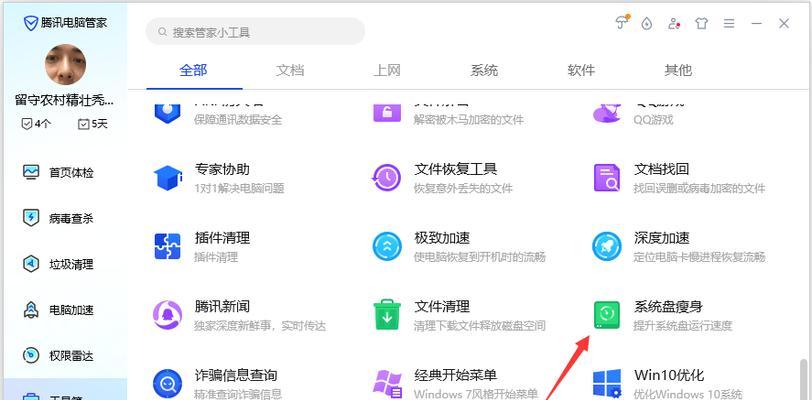Click the Tencent PC Manager shield logo
The width and height of the screenshot is (812, 400).
pyautogui.click(x=32, y=23)
